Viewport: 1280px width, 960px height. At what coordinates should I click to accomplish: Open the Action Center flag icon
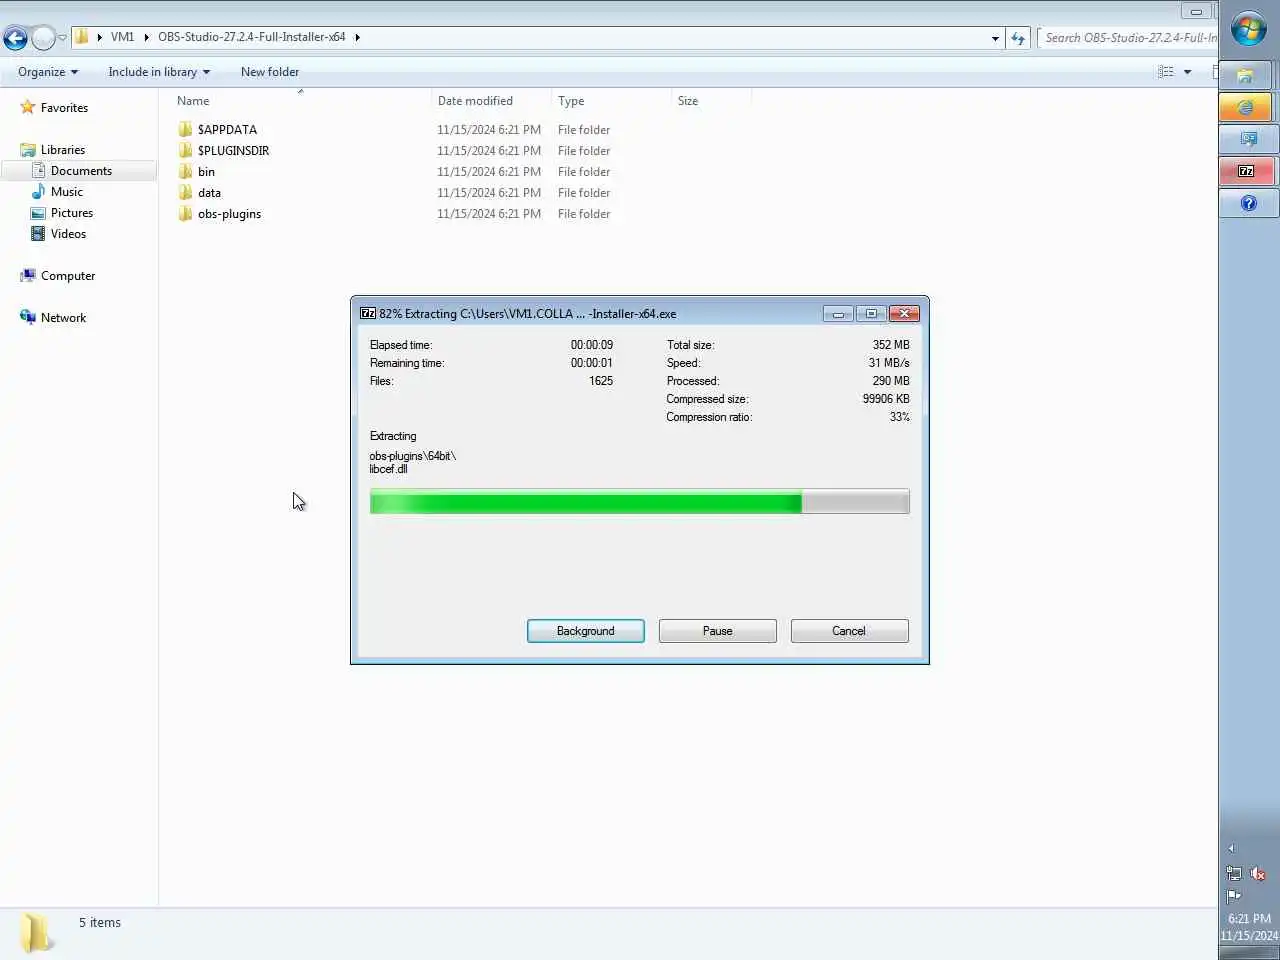tap(1234, 896)
